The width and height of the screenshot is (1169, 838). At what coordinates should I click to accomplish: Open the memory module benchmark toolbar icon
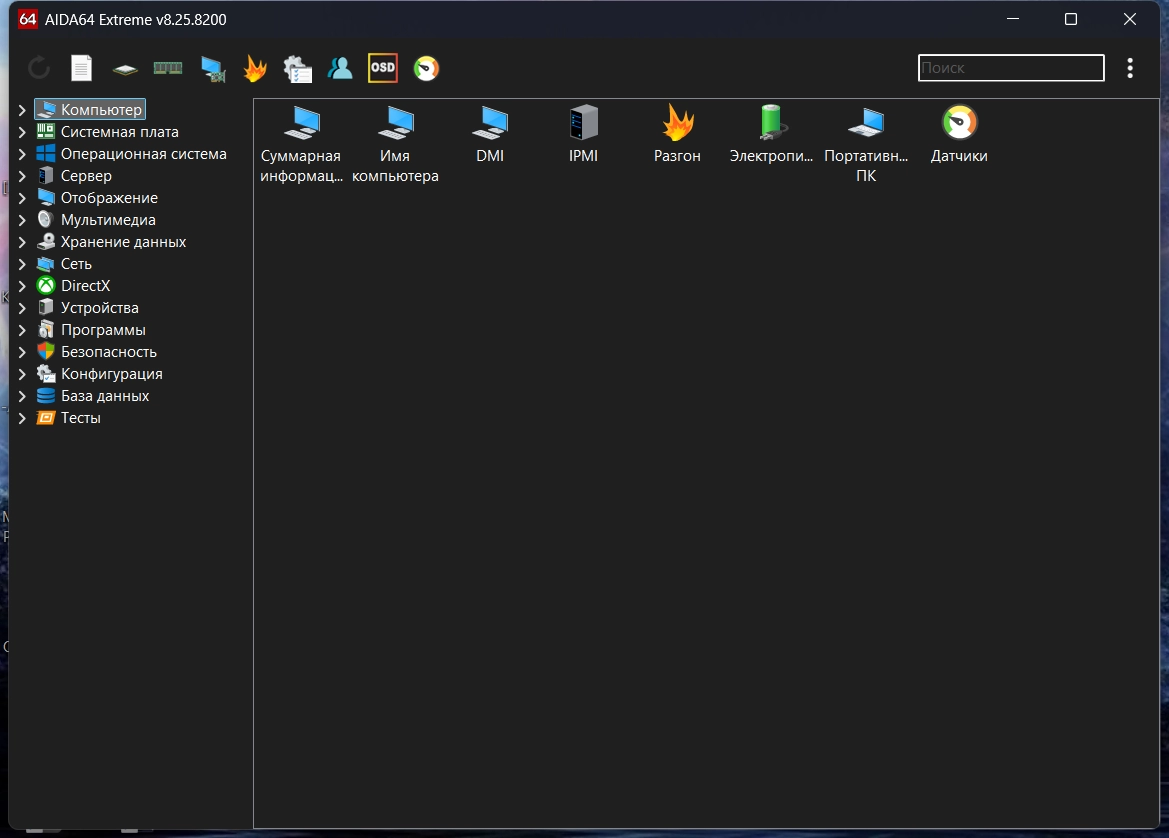point(167,68)
